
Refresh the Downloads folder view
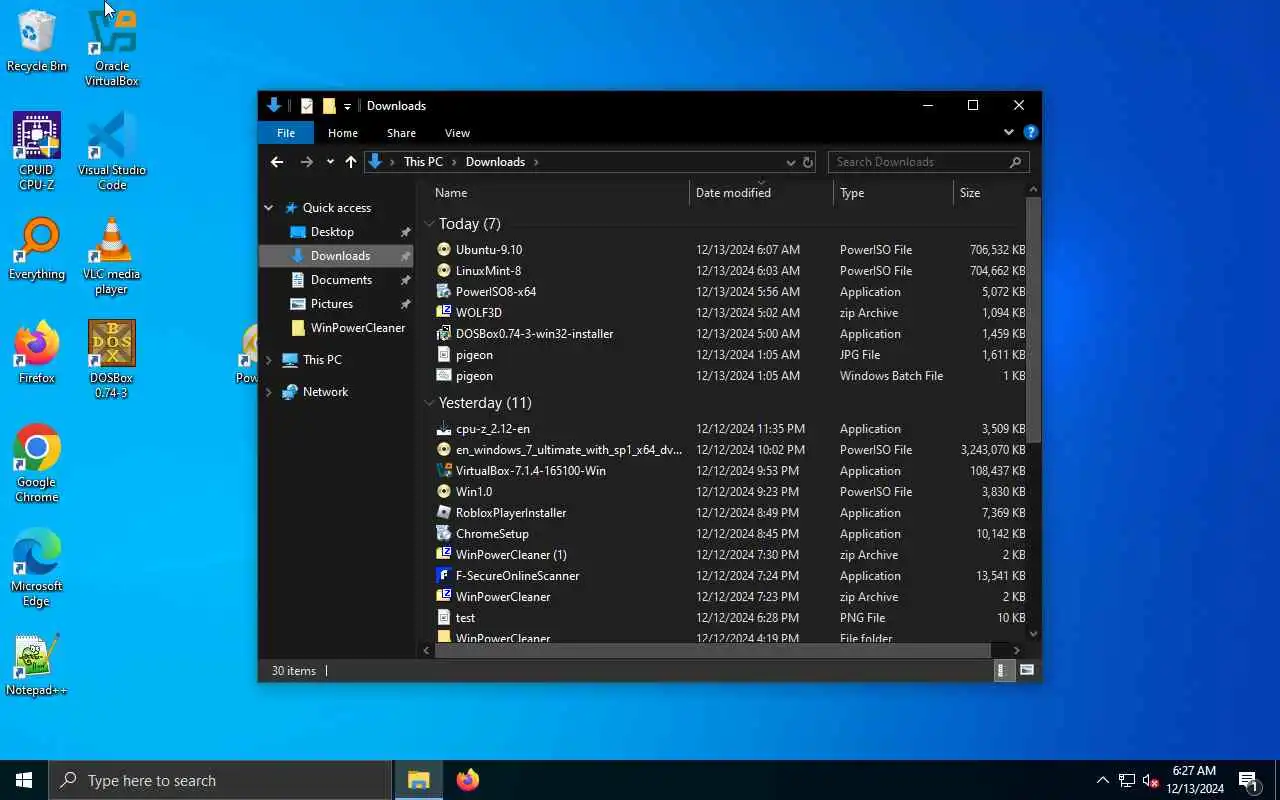[808, 162]
